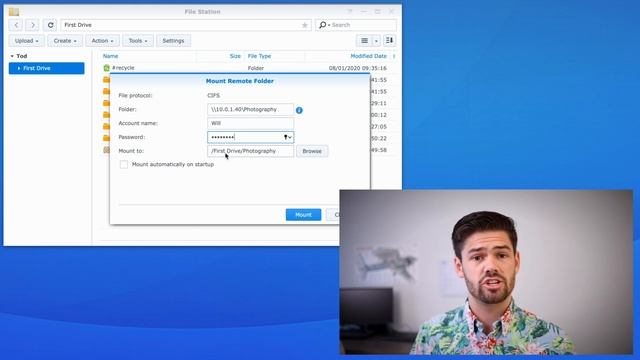Open view mode dropdown arrow
This screenshot has height=360, width=640.
point(376,40)
